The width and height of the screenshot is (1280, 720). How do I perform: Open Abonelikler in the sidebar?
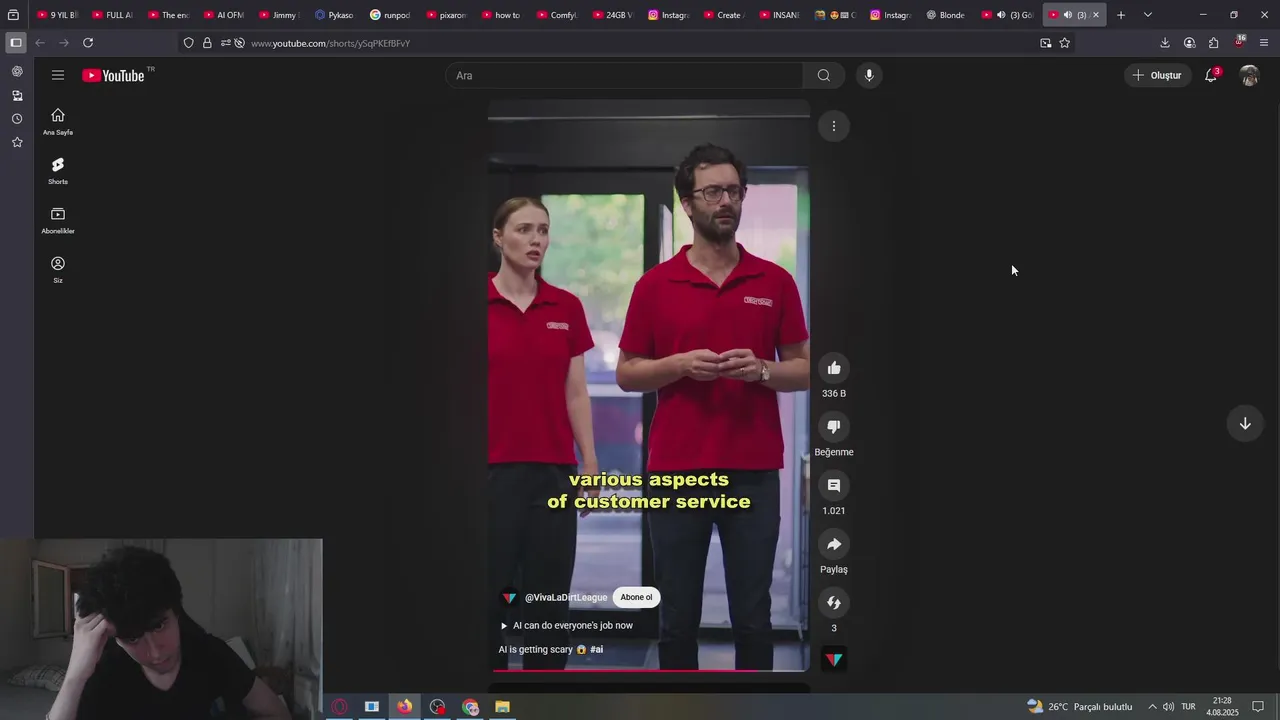click(58, 220)
